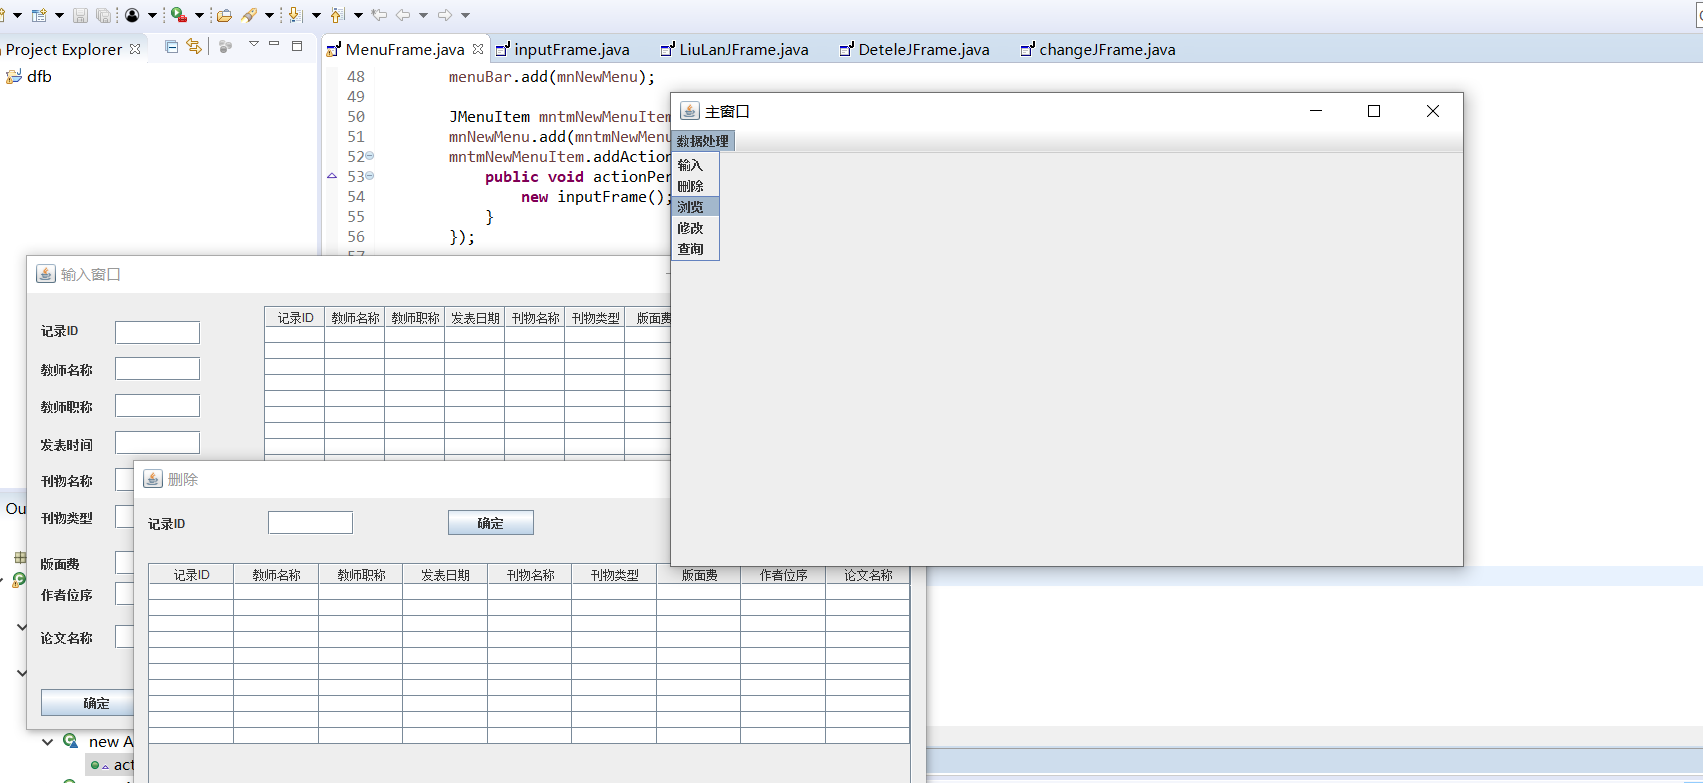Click the 'new A' class icon in Outline

pyautogui.click(x=71, y=741)
